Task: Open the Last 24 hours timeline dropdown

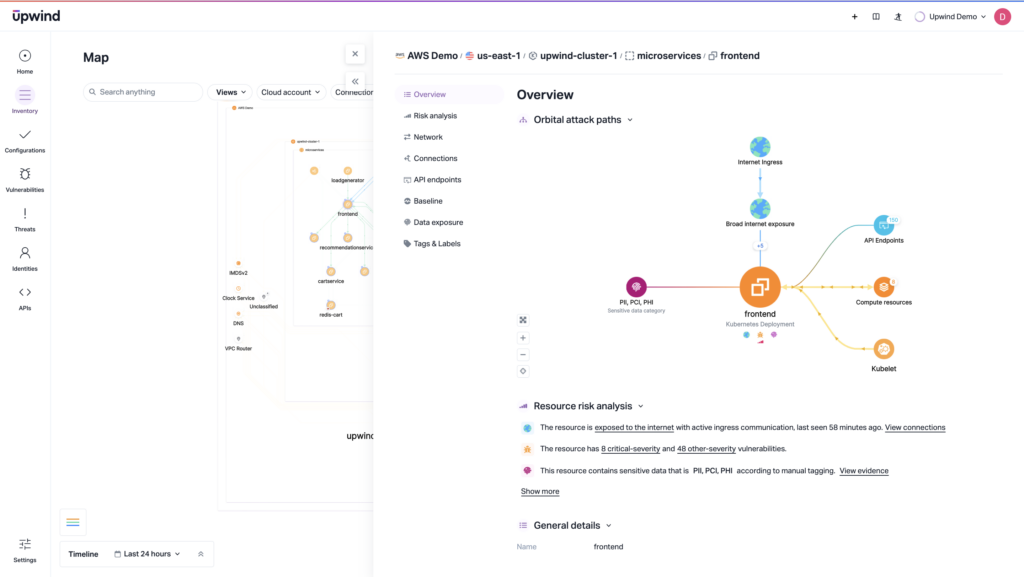Action: pos(148,554)
